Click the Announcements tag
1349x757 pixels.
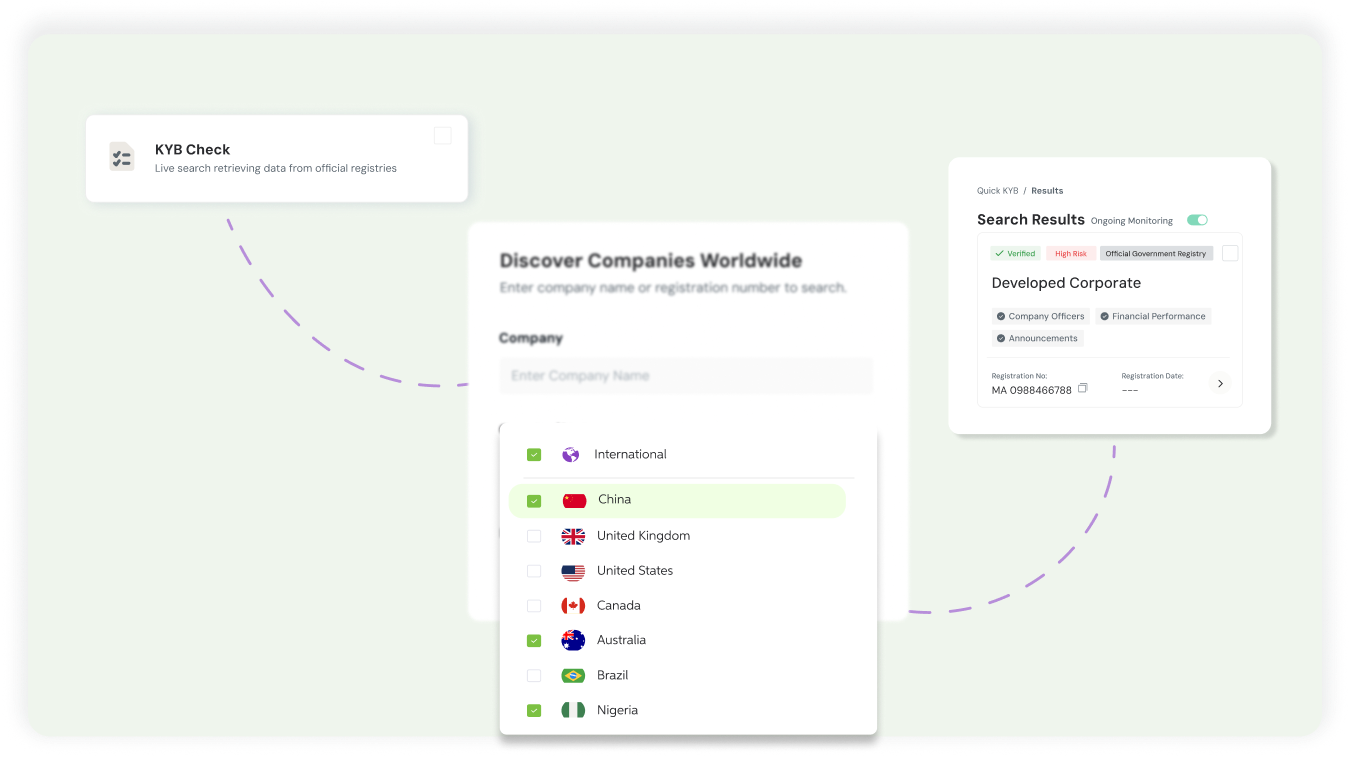point(1037,338)
